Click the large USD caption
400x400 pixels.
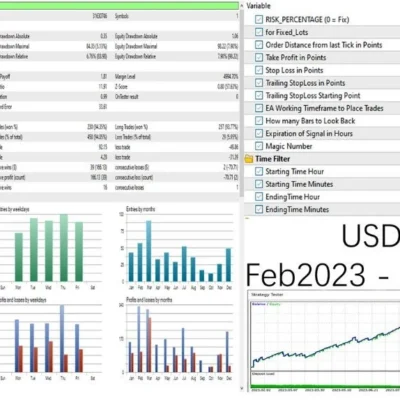click(x=371, y=236)
